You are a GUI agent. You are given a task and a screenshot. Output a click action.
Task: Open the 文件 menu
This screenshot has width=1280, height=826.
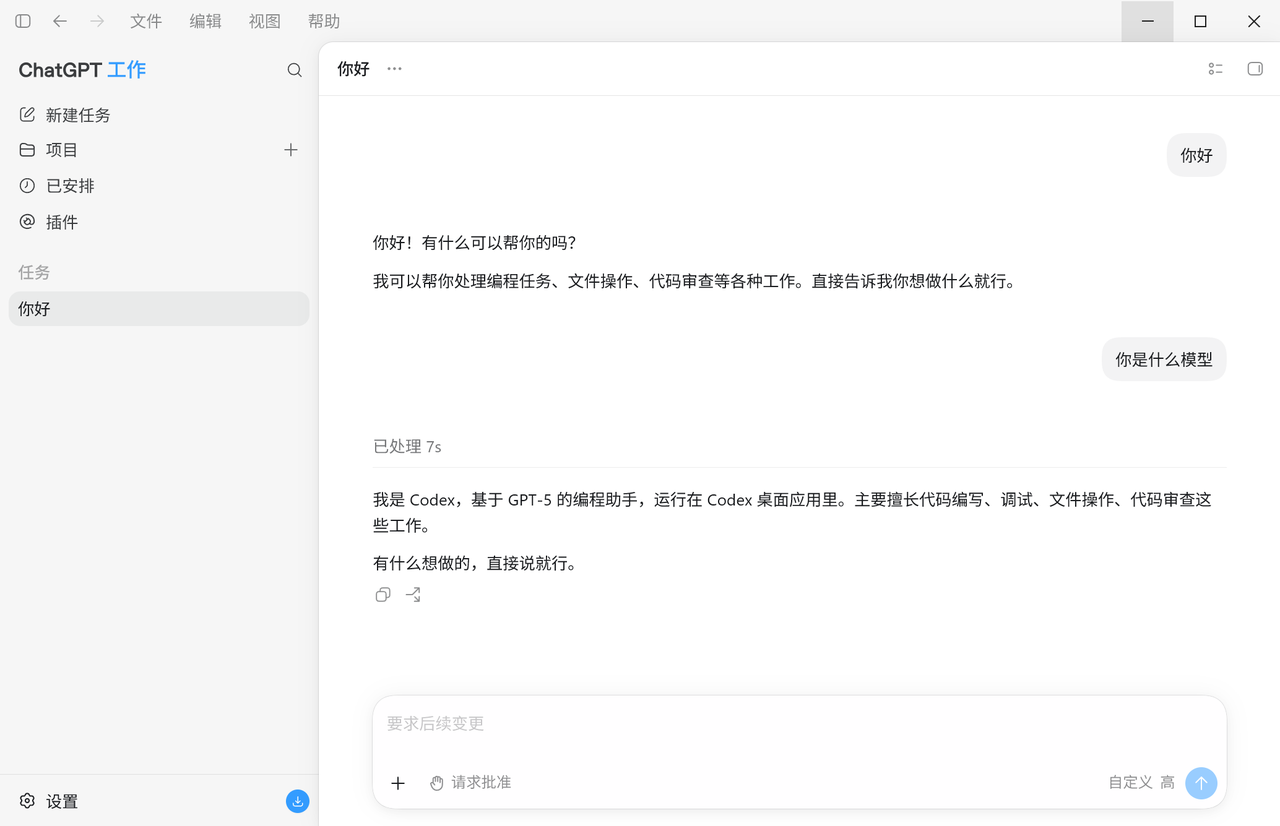point(146,21)
